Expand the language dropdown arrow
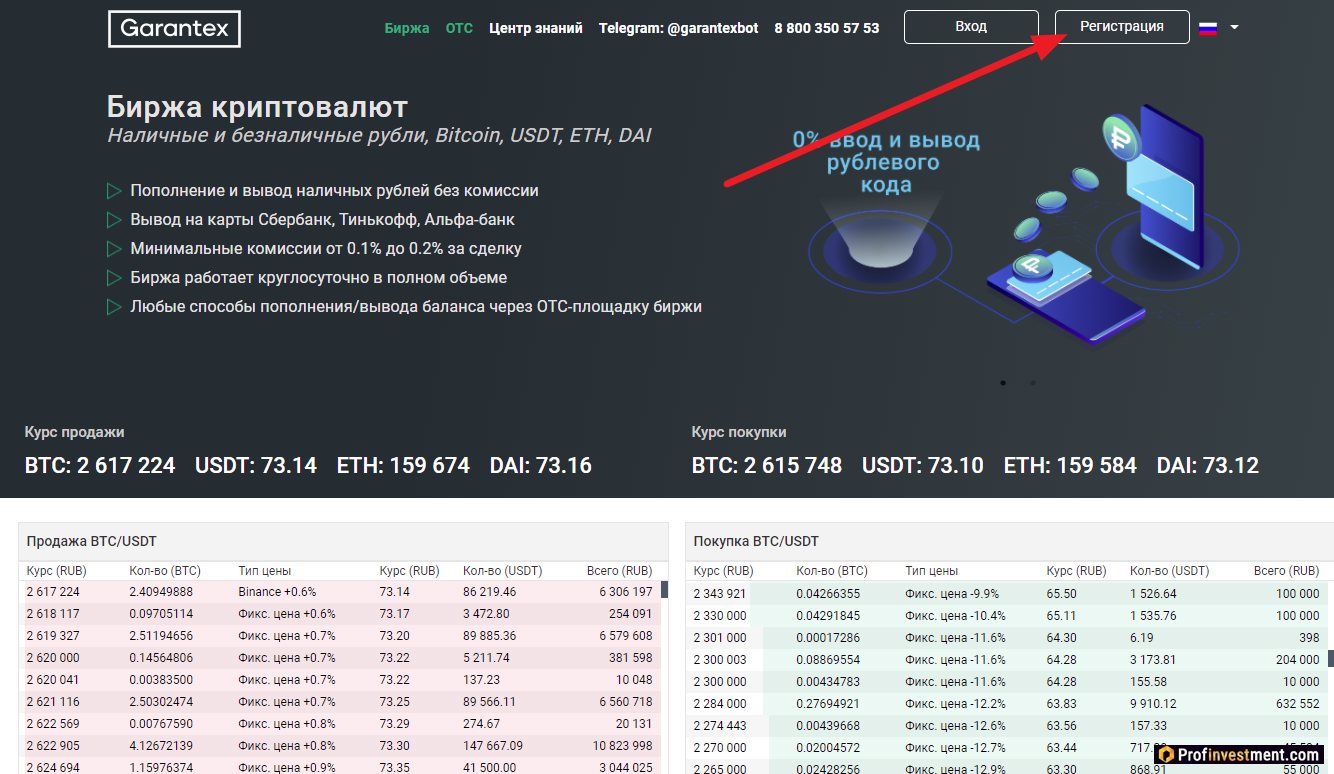 coord(1234,28)
